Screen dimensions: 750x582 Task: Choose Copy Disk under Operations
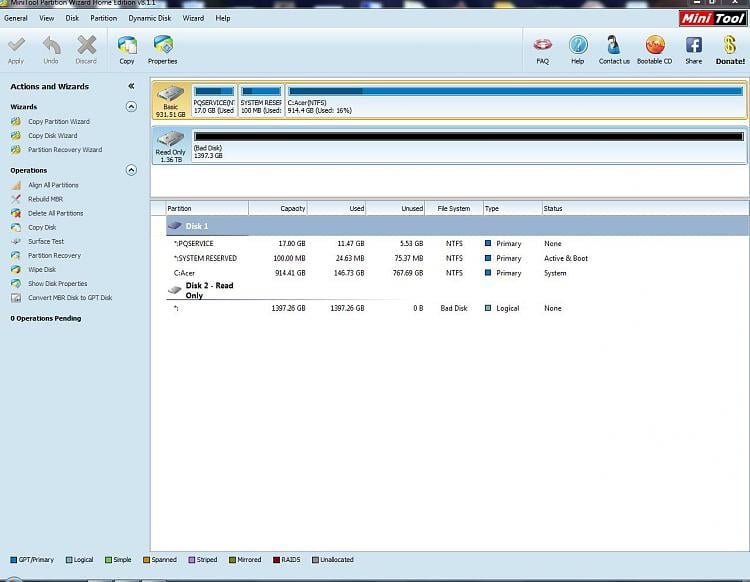pyautogui.click(x=42, y=227)
